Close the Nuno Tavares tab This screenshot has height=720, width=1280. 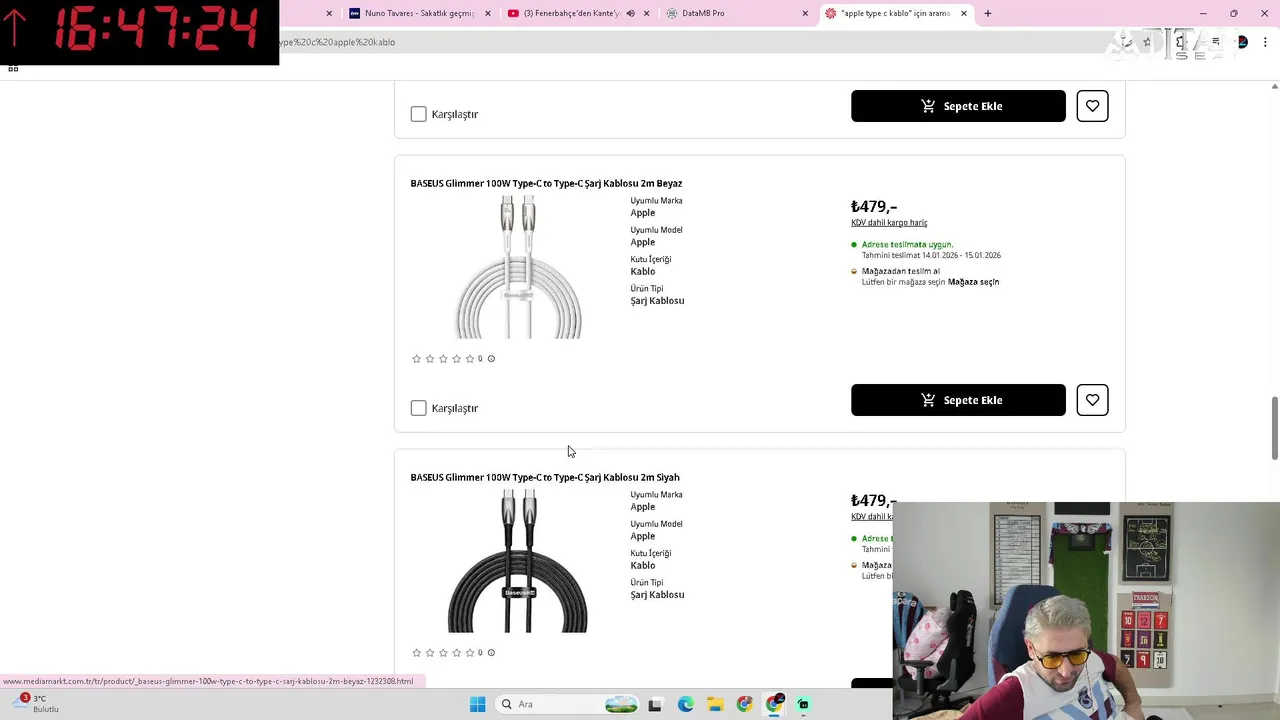(488, 13)
